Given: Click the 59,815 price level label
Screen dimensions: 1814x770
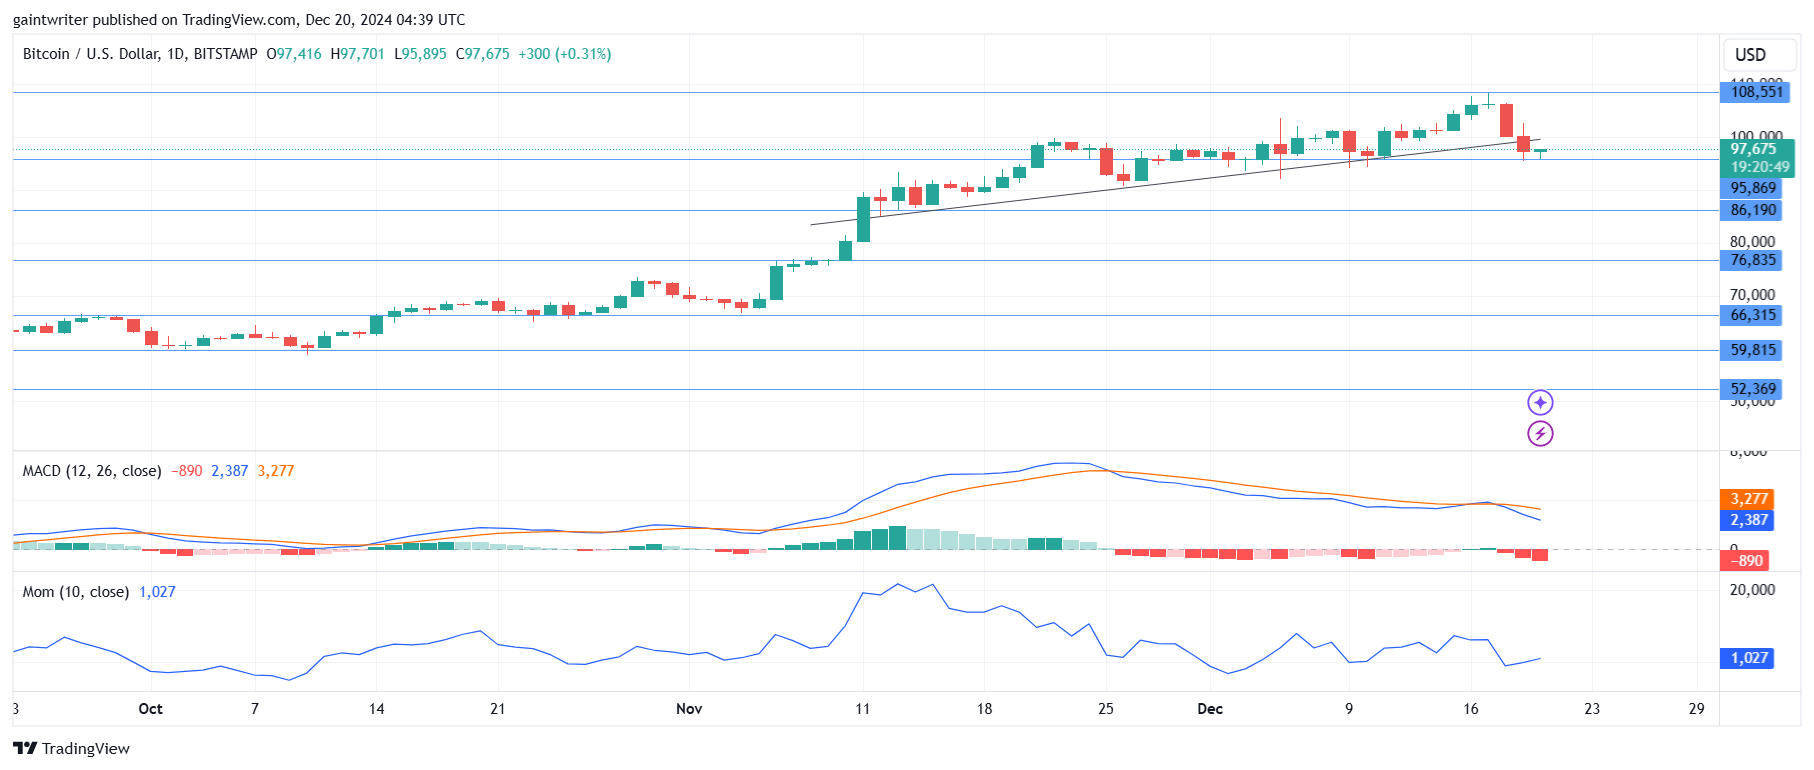Looking at the screenshot, I should 1753,350.
